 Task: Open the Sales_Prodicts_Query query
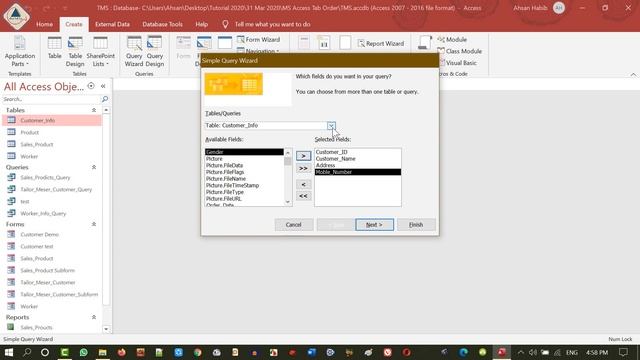(52, 178)
